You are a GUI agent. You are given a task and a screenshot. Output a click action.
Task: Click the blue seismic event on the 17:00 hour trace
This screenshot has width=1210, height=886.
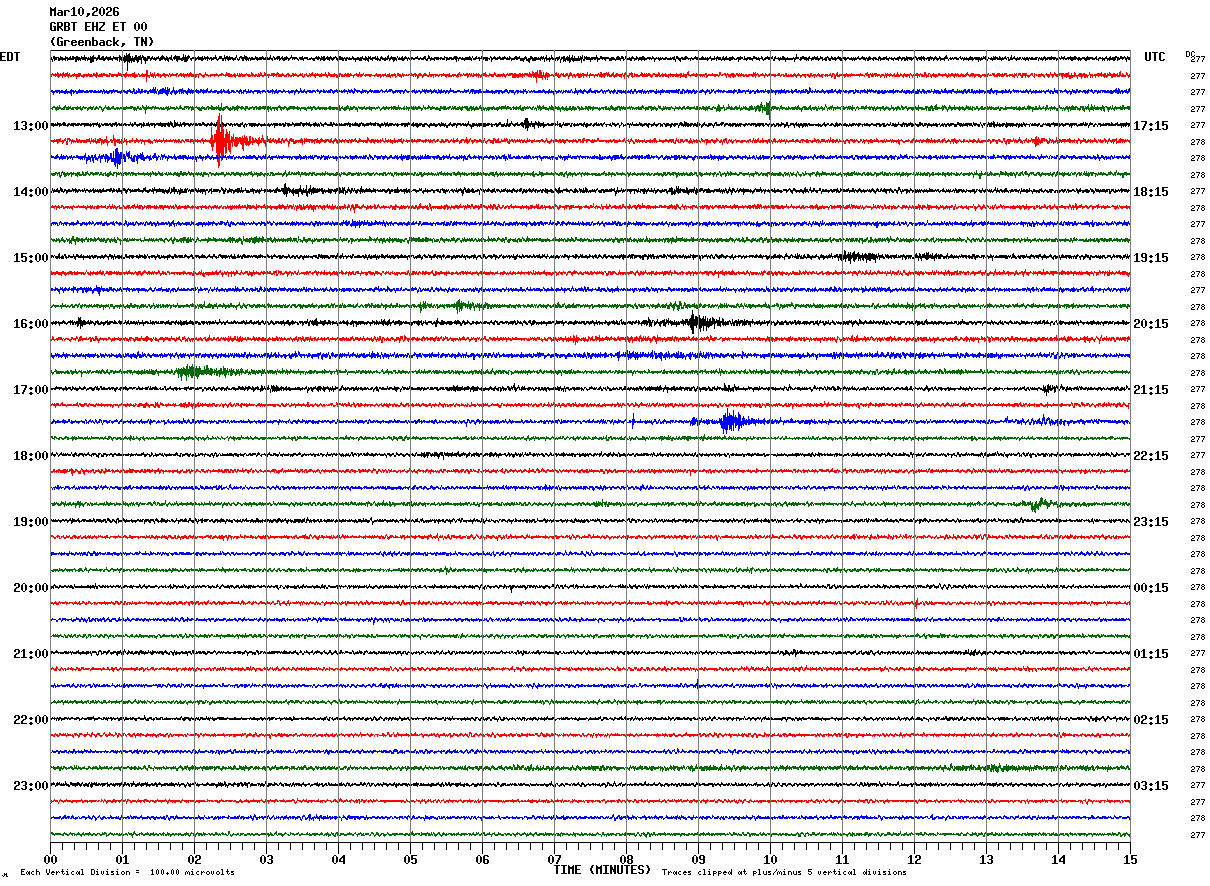pos(732,421)
